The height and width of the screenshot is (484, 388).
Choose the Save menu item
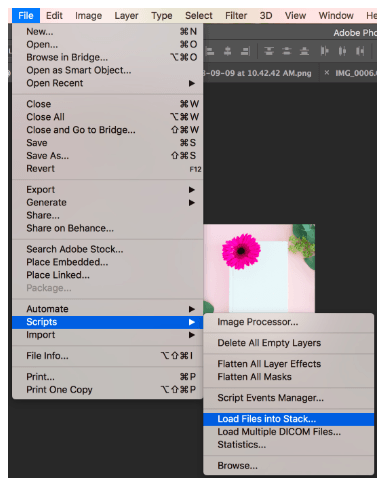(x=108, y=143)
